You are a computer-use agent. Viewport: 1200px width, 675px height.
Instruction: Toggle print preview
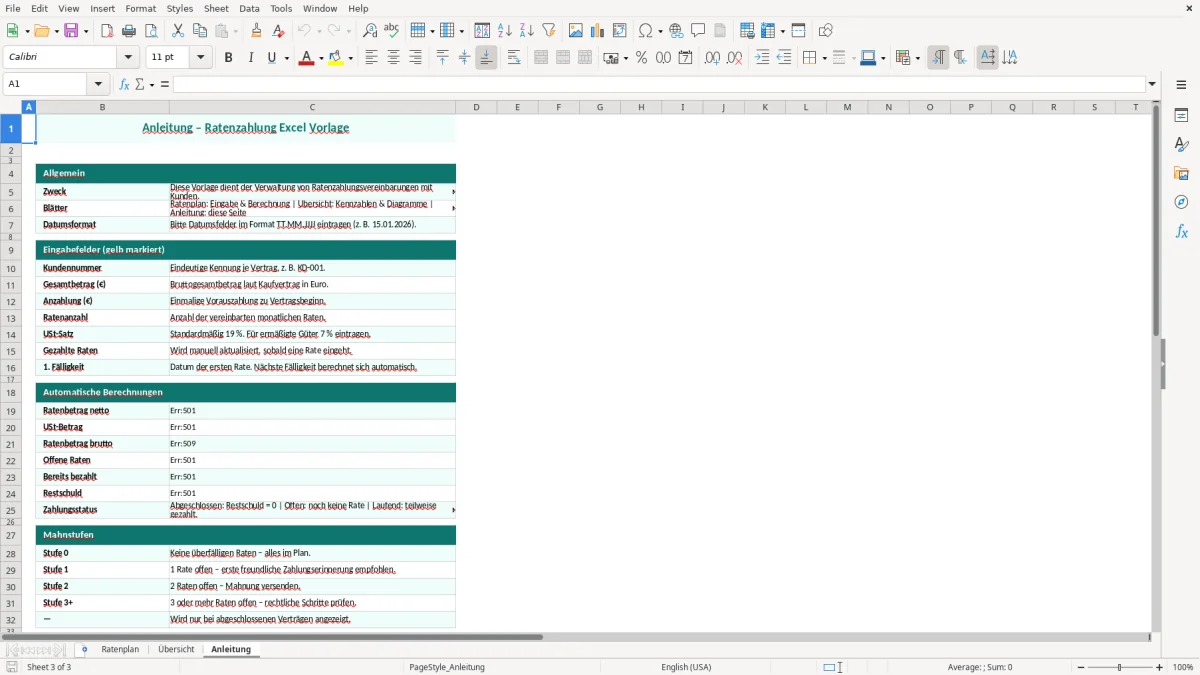click(150, 31)
